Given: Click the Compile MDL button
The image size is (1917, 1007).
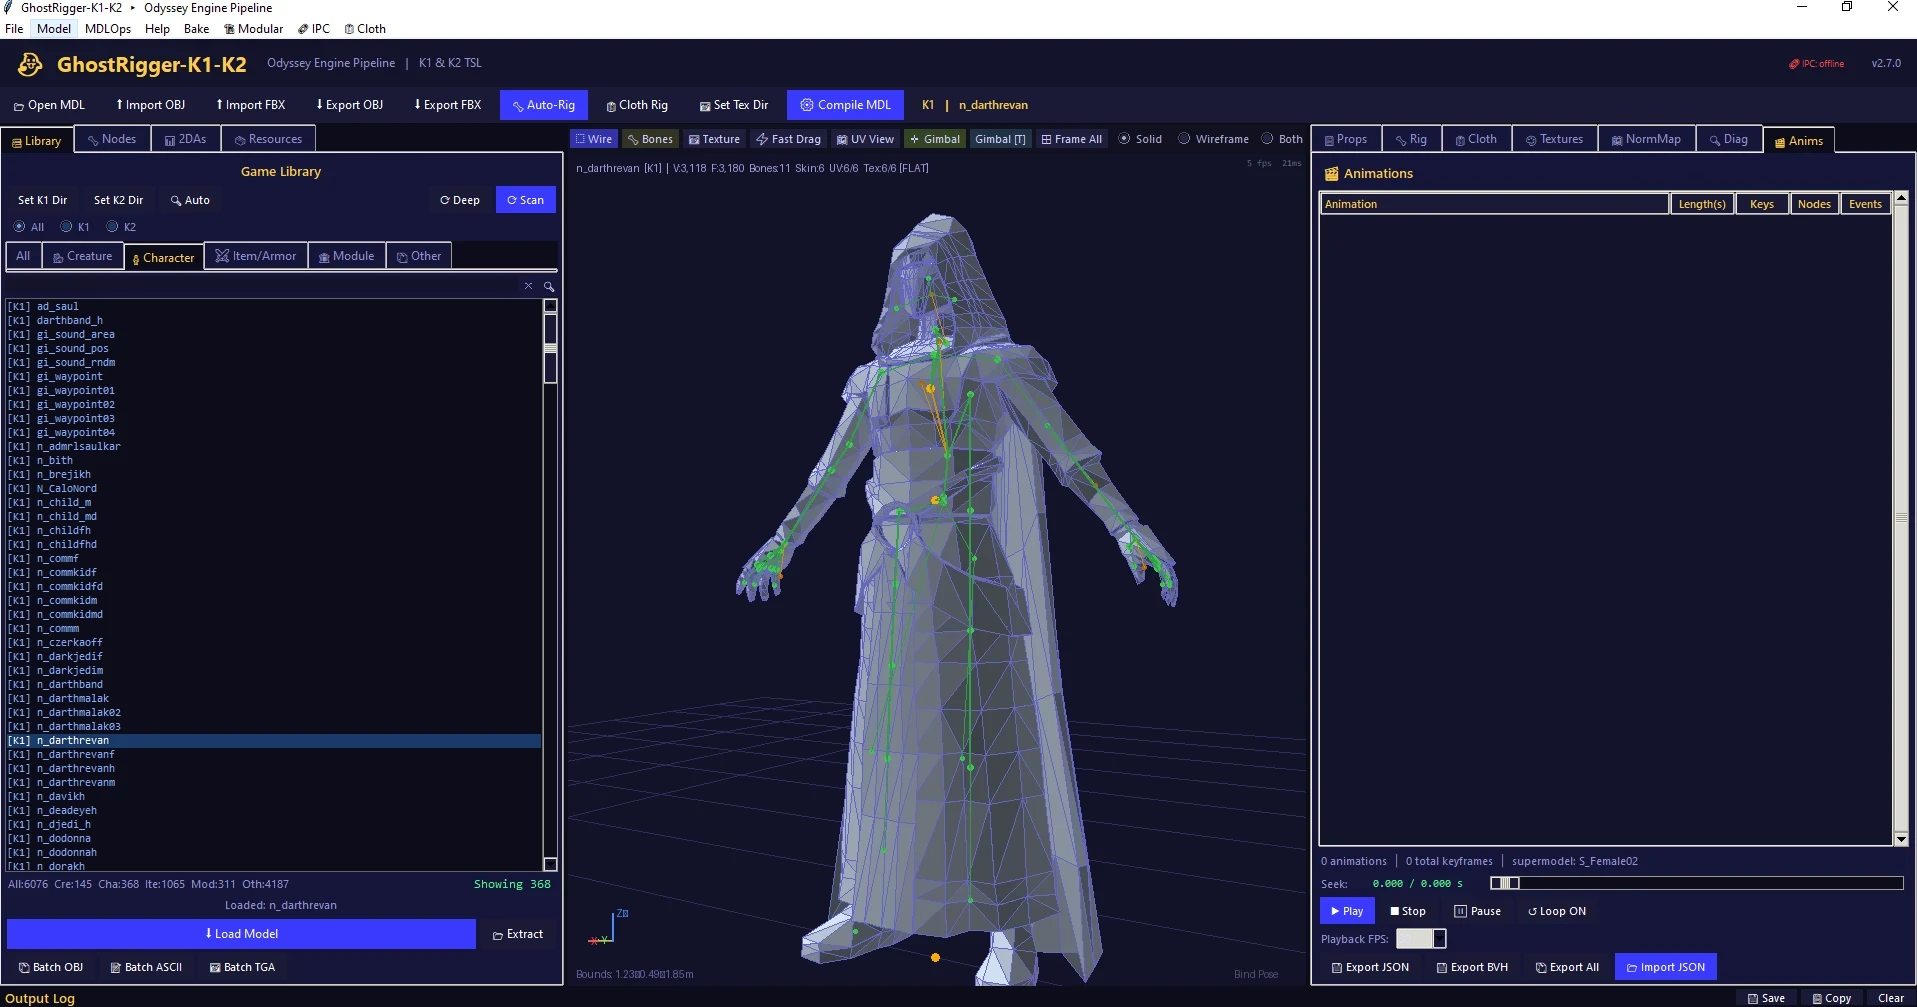Looking at the screenshot, I should pyautogui.click(x=845, y=105).
